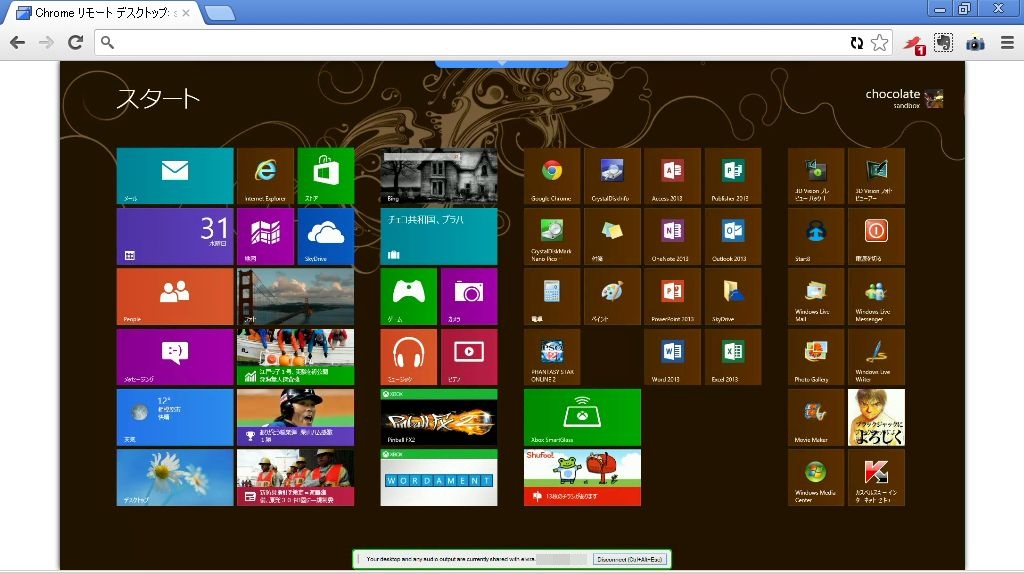Image resolution: width=1024 pixels, height=574 pixels.
Task: Launch the Google Chrome tile
Action: pyautogui.click(x=552, y=176)
